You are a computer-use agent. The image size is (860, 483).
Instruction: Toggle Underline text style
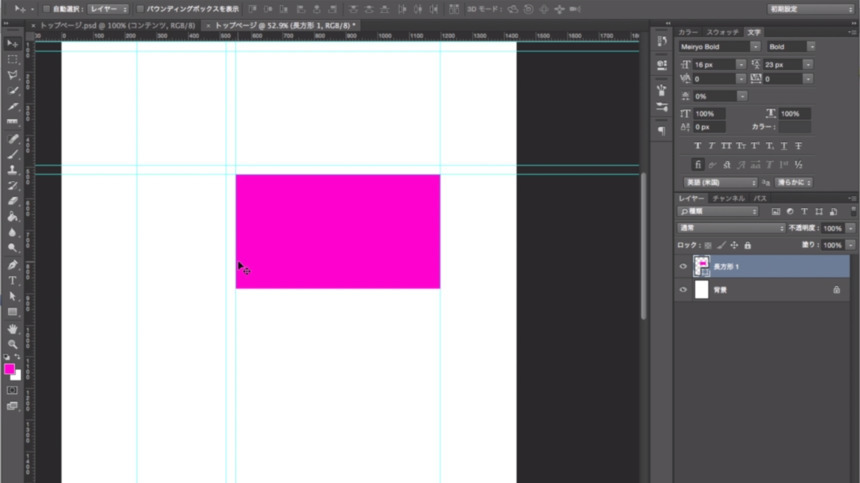784,146
